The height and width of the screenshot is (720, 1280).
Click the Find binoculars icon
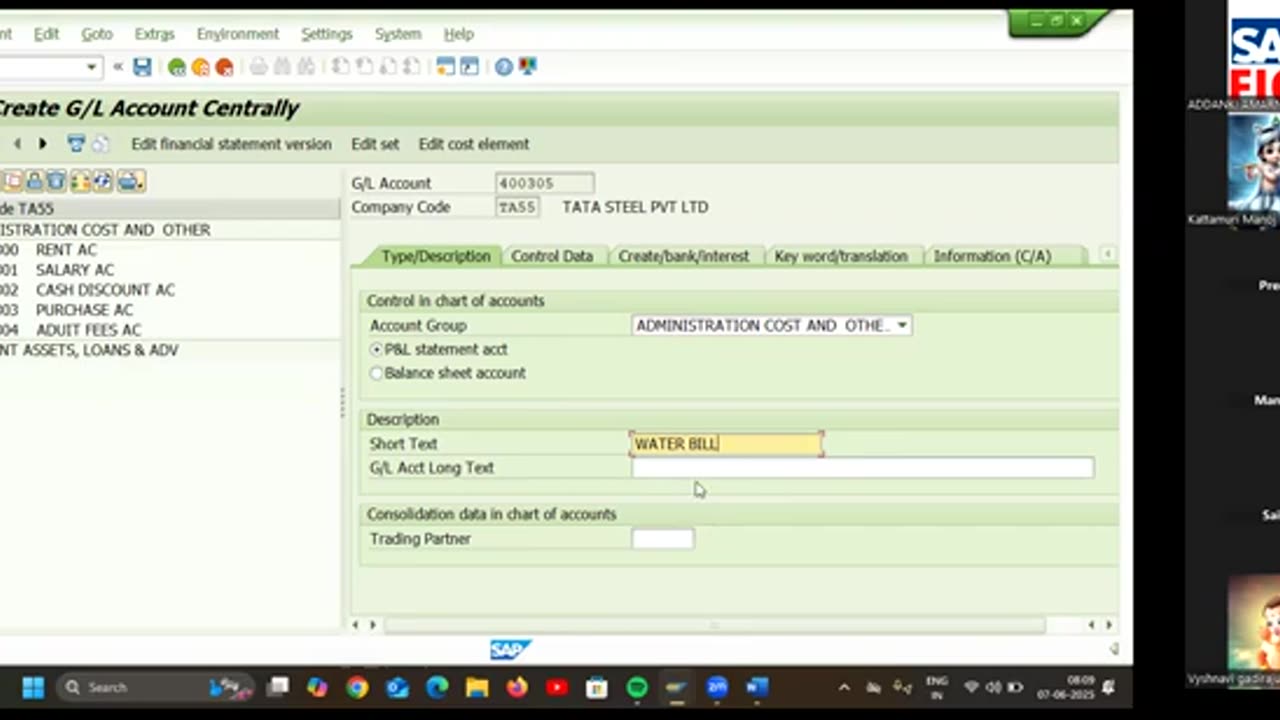[x=283, y=67]
